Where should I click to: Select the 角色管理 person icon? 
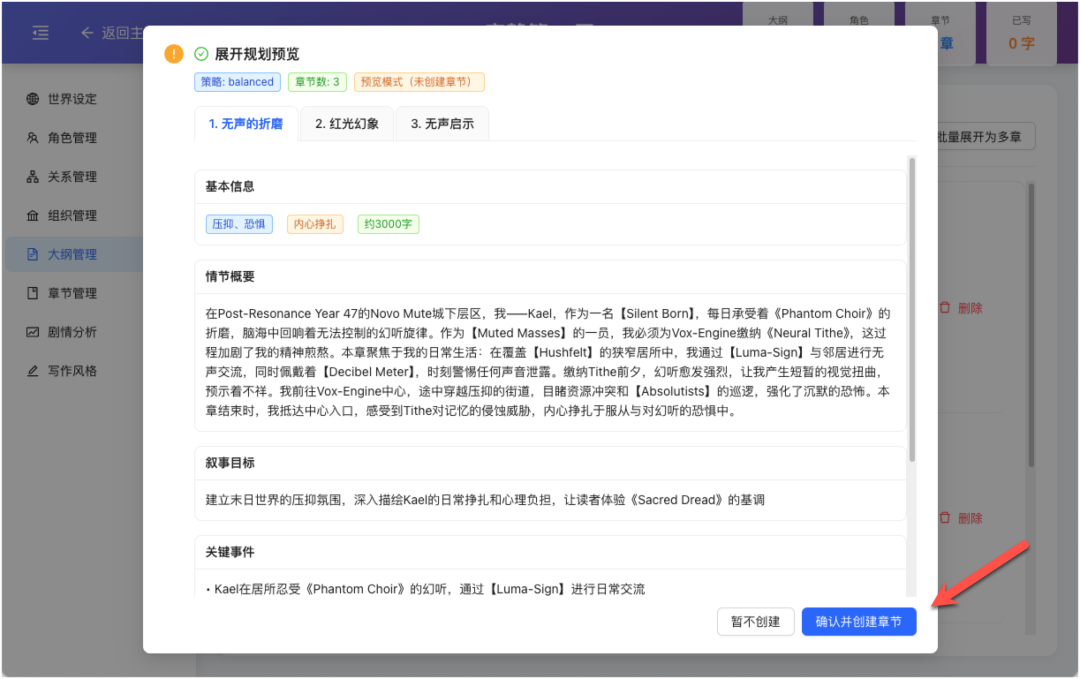(33, 137)
